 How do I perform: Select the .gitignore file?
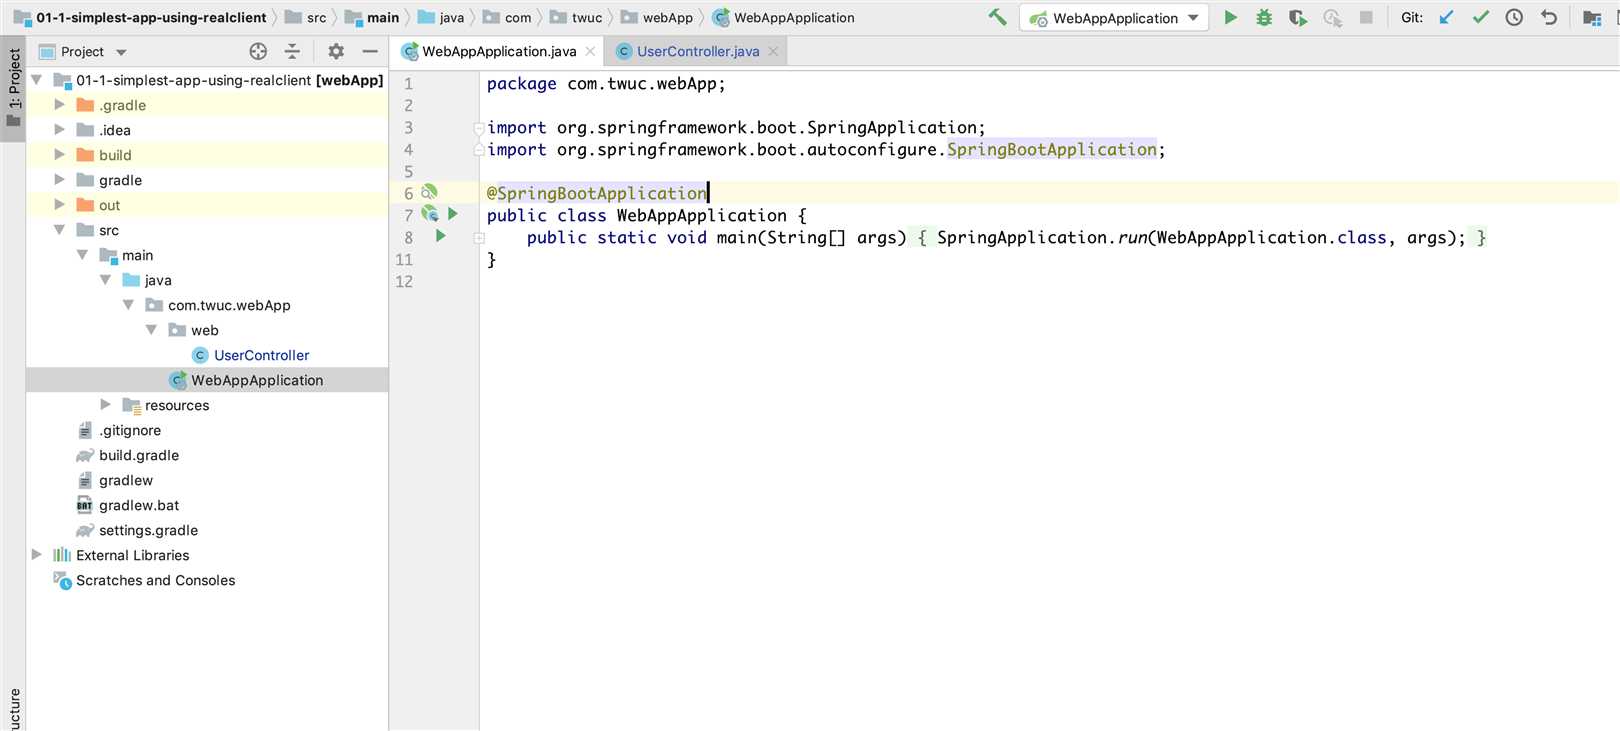pyautogui.click(x=130, y=430)
